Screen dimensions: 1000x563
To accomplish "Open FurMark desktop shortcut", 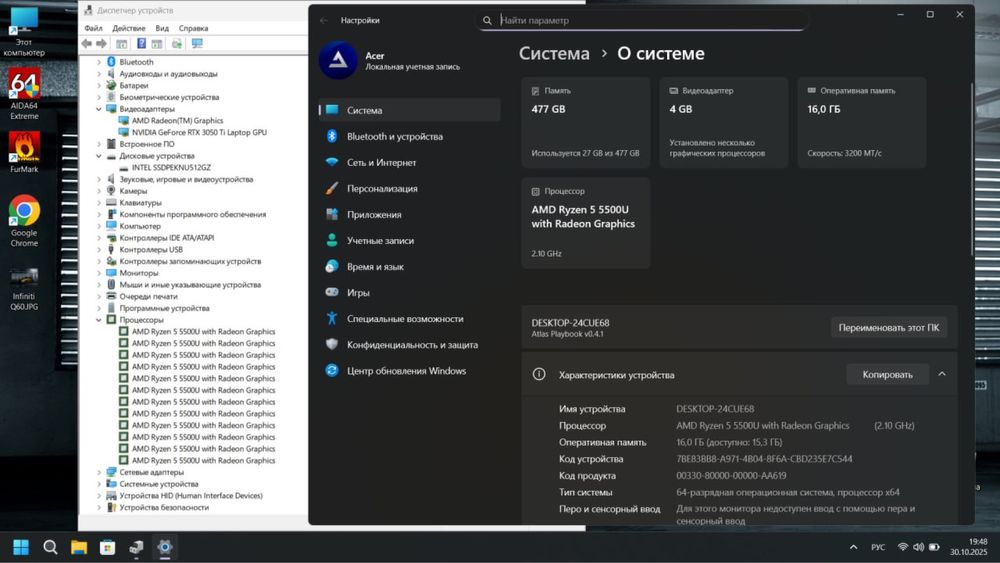I will click(x=24, y=152).
